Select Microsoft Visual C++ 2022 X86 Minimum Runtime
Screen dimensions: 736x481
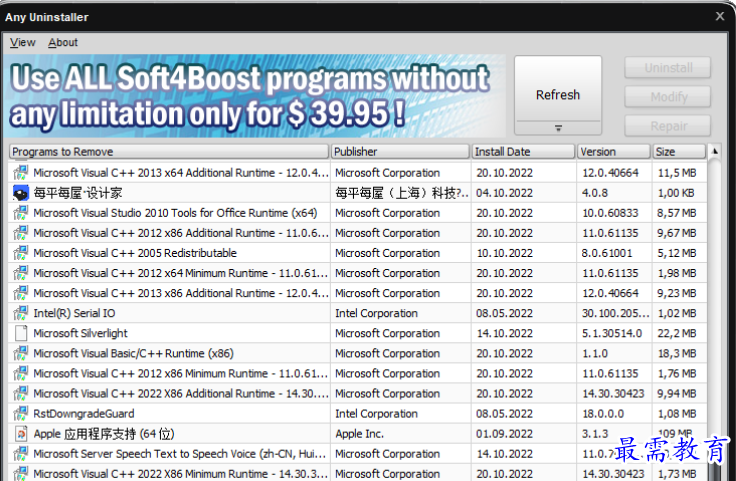pyautogui.click(x=181, y=473)
